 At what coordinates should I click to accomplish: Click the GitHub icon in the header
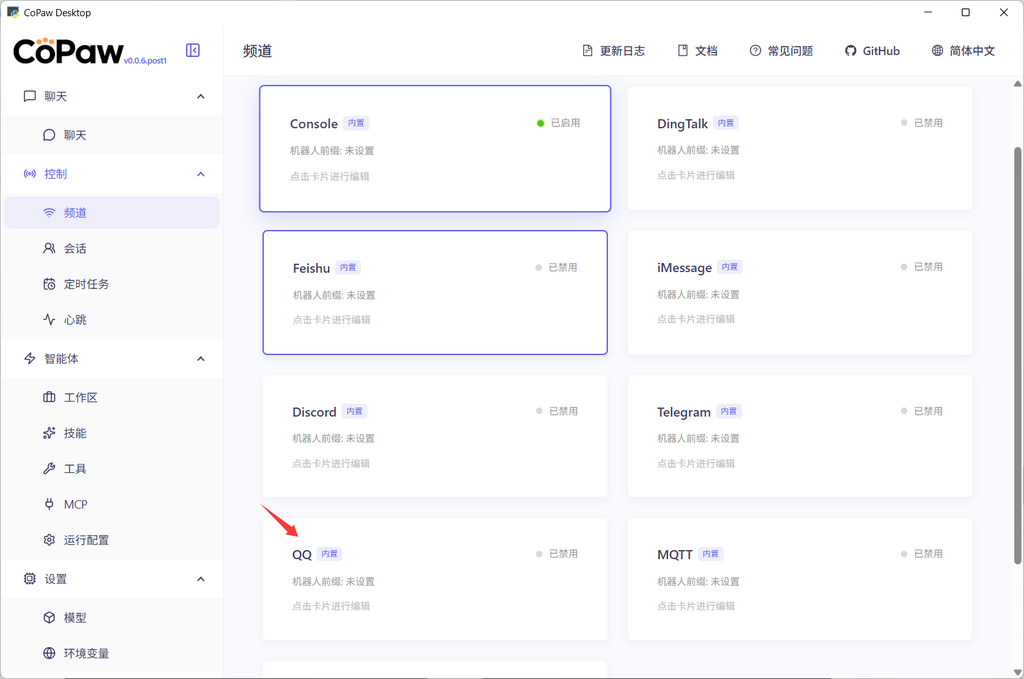pos(851,51)
